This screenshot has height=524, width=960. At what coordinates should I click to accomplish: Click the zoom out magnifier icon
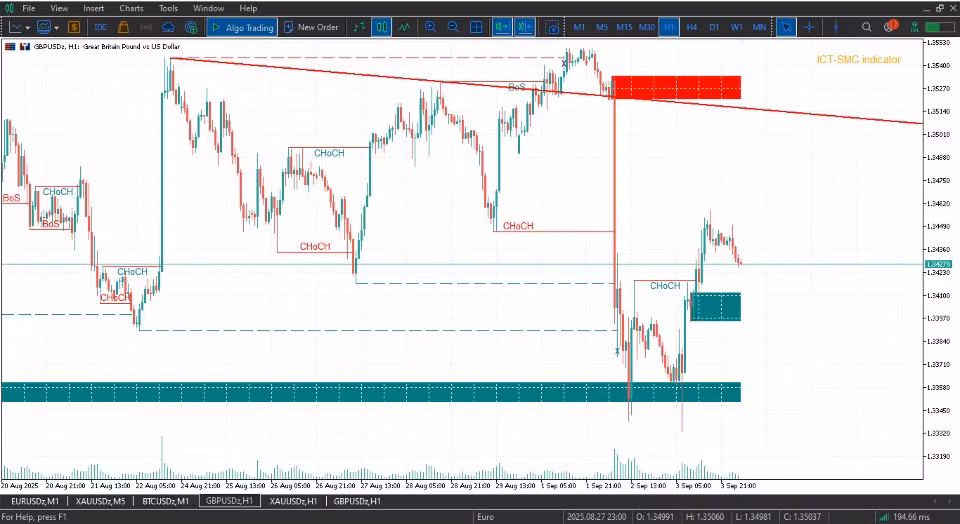(x=453, y=27)
